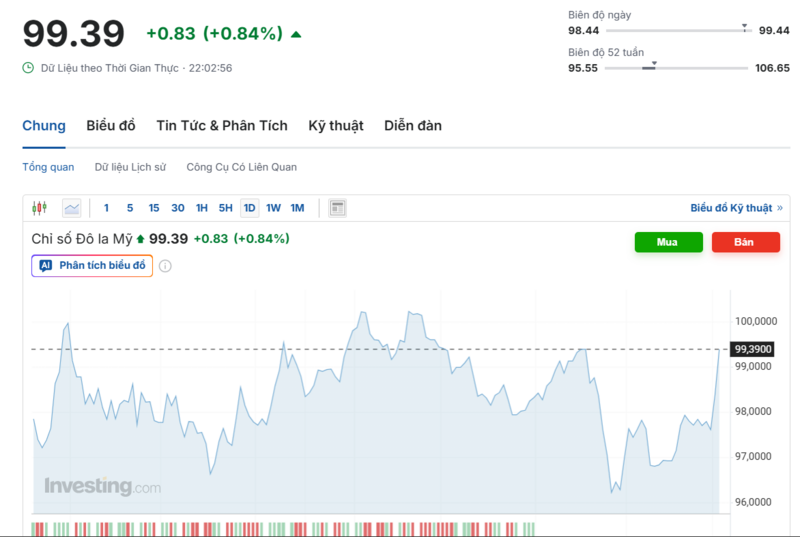The image size is (800, 537).
Task: Click the Investing.com watermark logo
Action: (102, 487)
